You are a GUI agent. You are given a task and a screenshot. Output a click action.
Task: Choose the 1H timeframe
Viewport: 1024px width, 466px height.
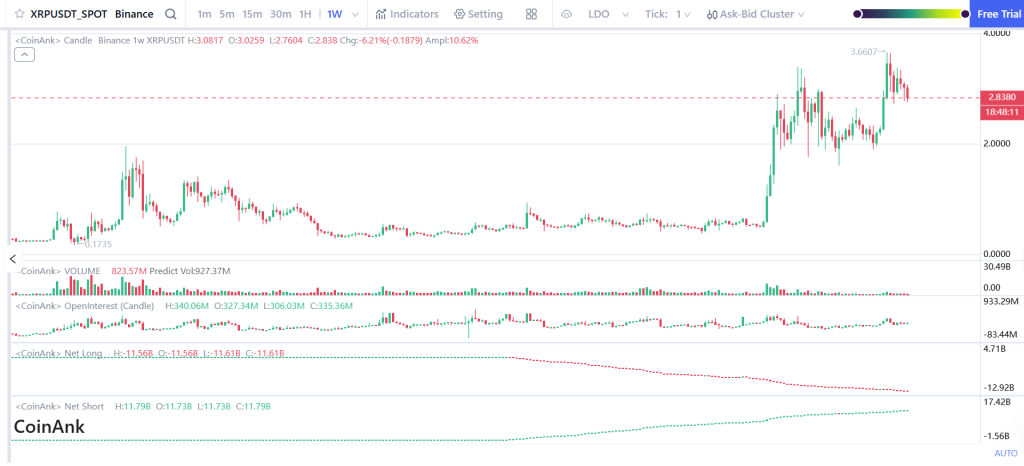pyautogui.click(x=305, y=14)
